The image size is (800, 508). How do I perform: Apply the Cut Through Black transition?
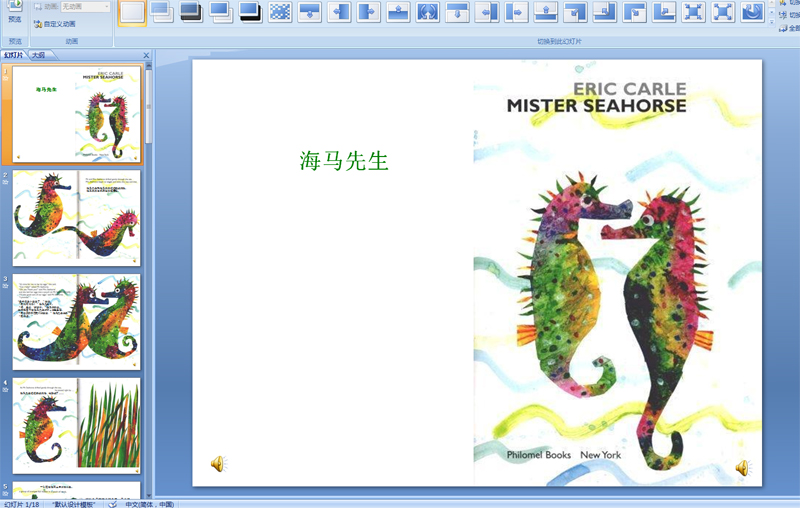point(251,12)
